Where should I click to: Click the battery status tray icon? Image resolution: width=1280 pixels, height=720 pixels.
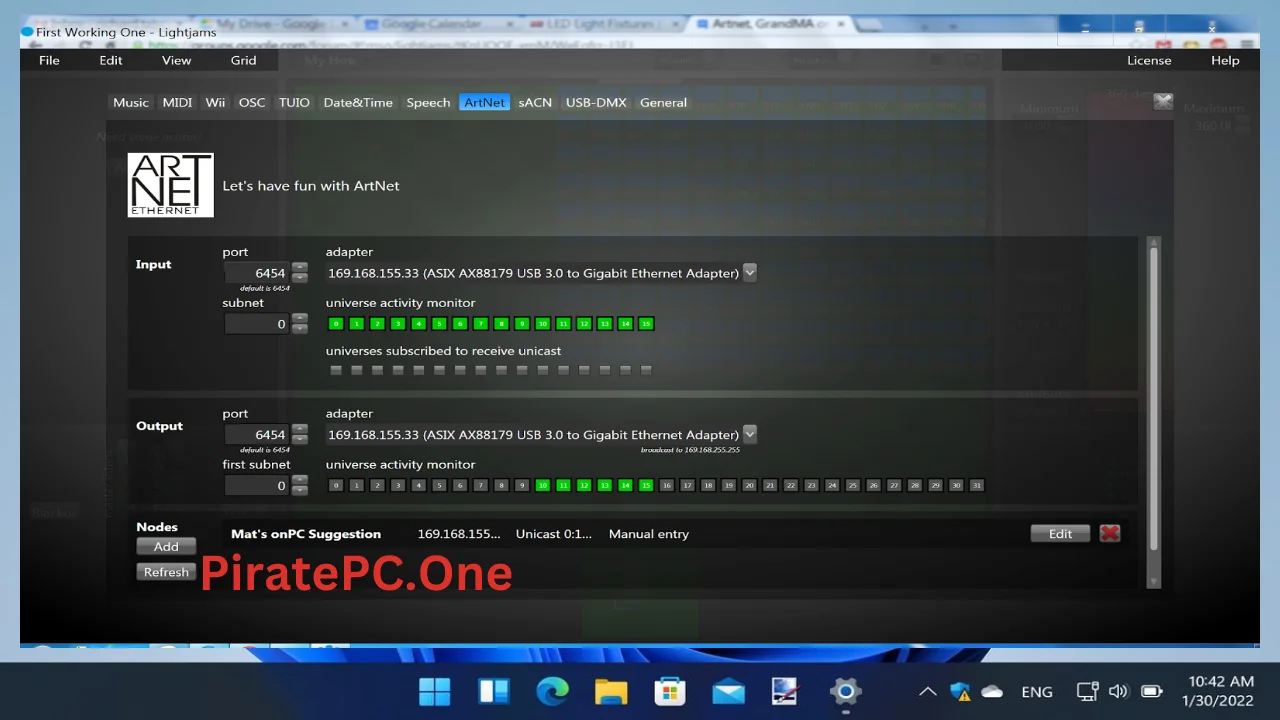coord(1152,691)
